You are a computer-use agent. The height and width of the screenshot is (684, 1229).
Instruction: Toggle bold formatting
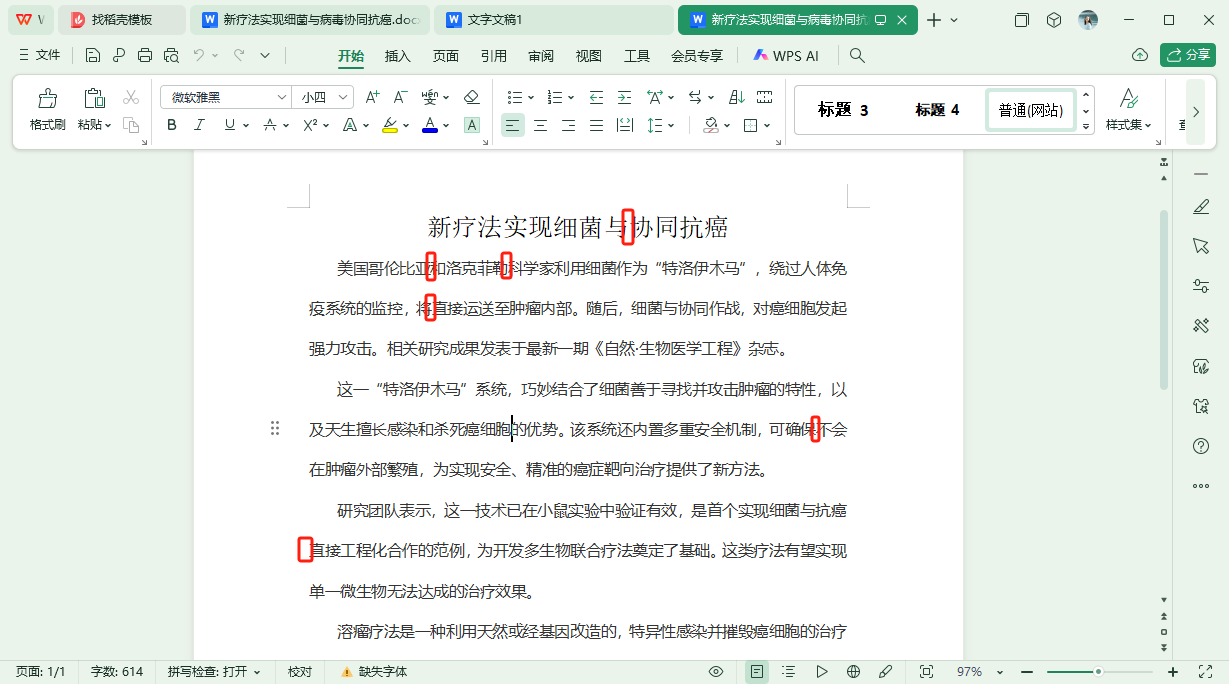click(171, 125)
